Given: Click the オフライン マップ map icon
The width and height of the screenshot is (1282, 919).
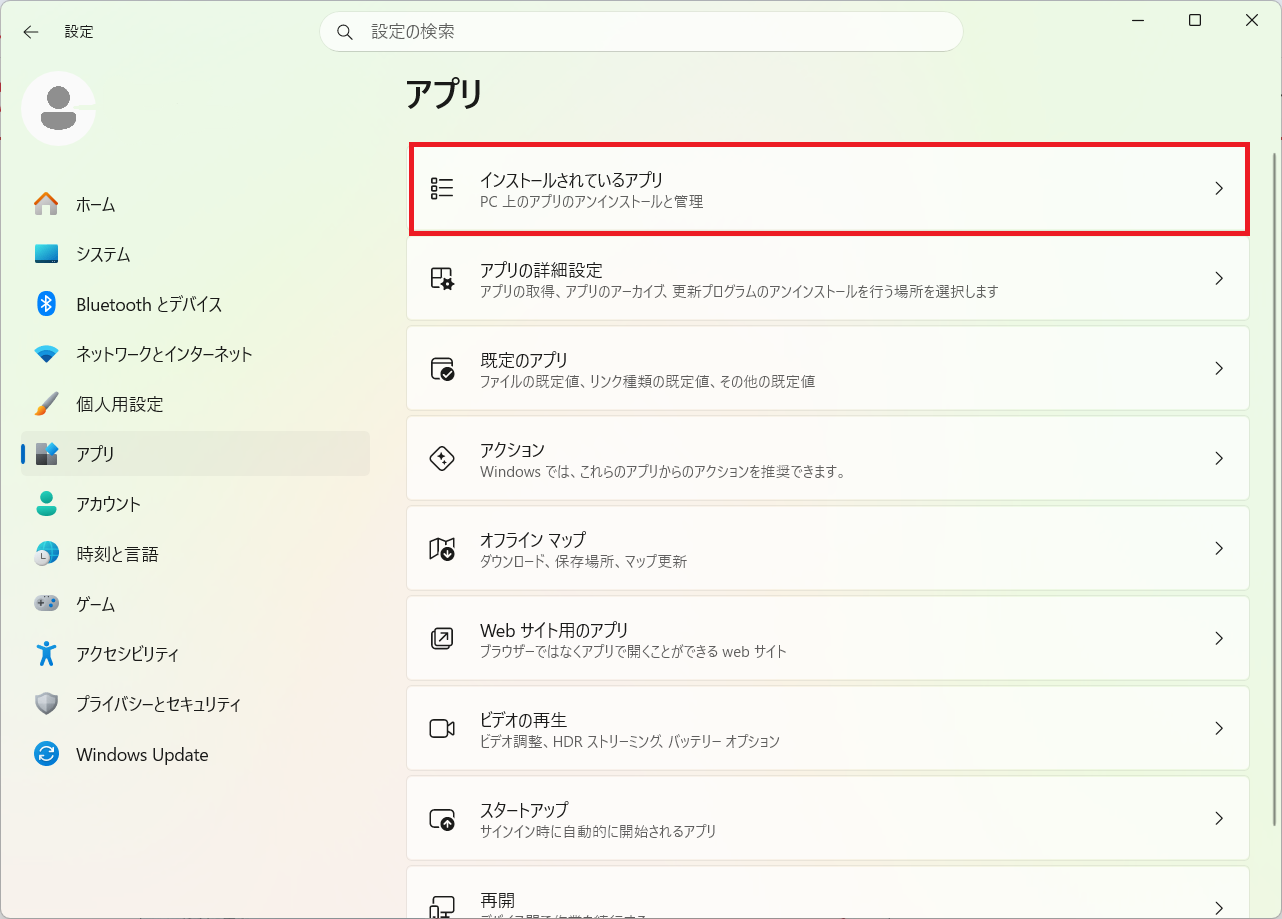Looking at the screenshot, I should (x=442, y=548).
